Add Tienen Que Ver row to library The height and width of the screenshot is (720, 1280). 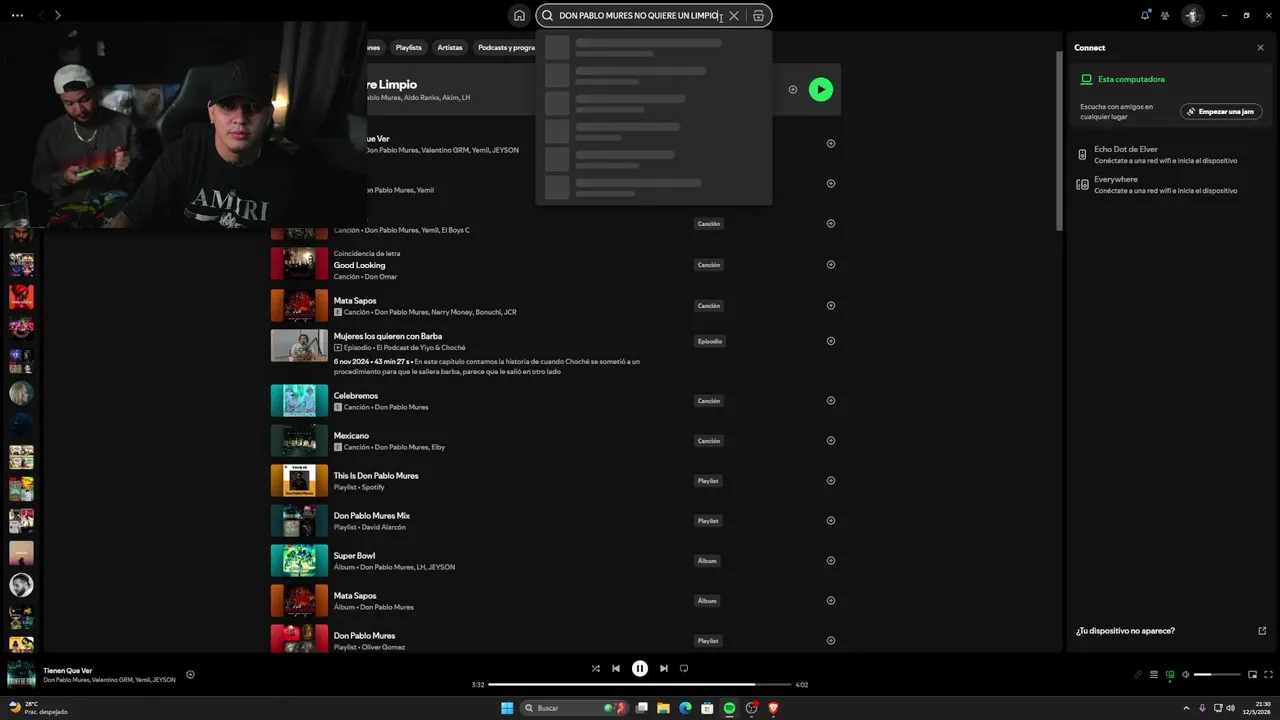click(831, 143)
